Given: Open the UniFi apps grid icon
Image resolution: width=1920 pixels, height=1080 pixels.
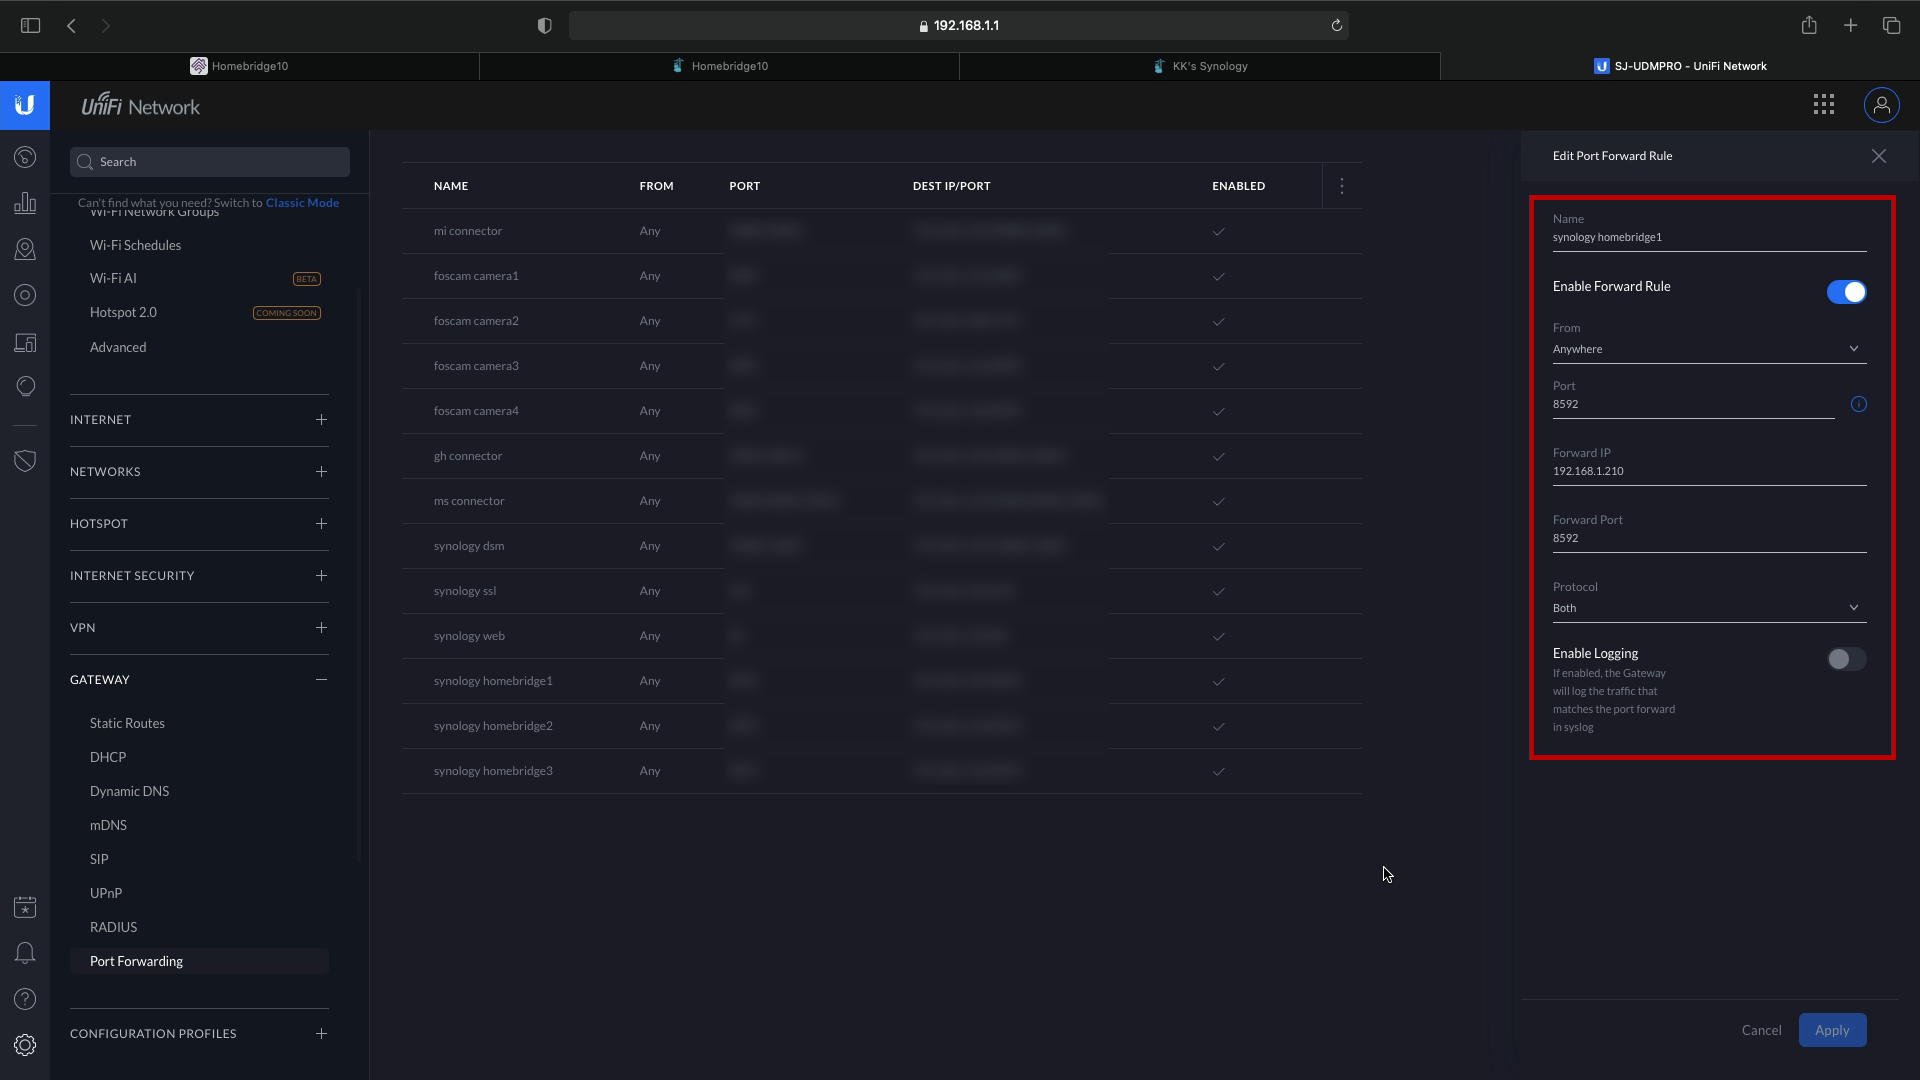Looking at the screenshot, I should point(1823,105).
